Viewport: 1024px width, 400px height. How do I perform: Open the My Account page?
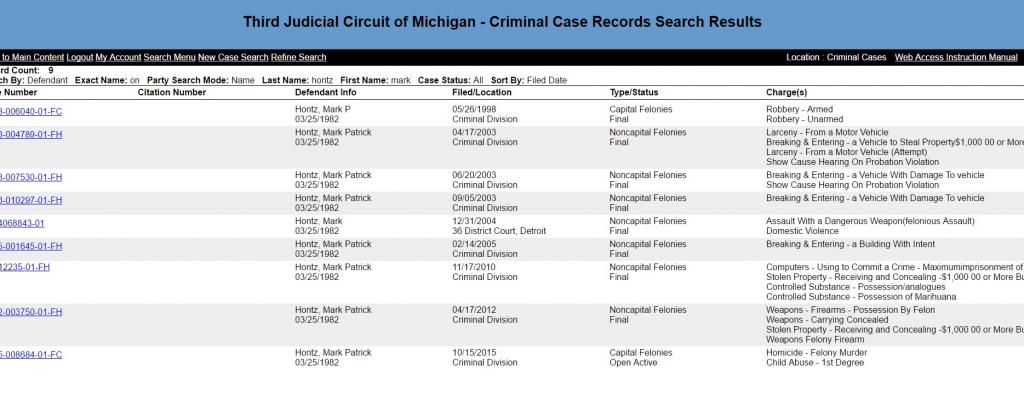coord(118,58)
